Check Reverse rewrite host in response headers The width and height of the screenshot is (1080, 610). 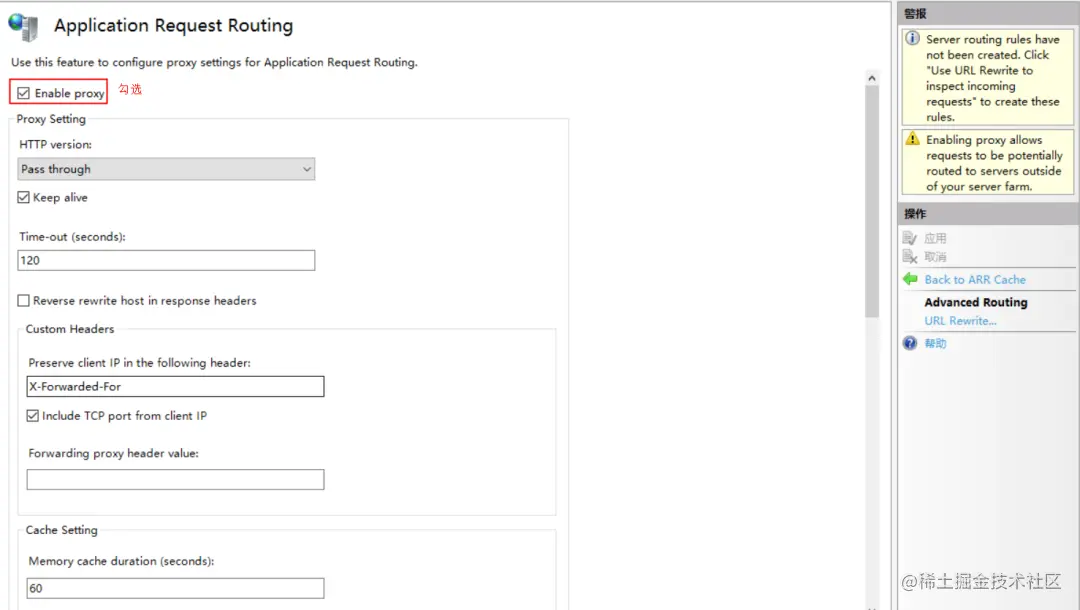click(23, 301)
